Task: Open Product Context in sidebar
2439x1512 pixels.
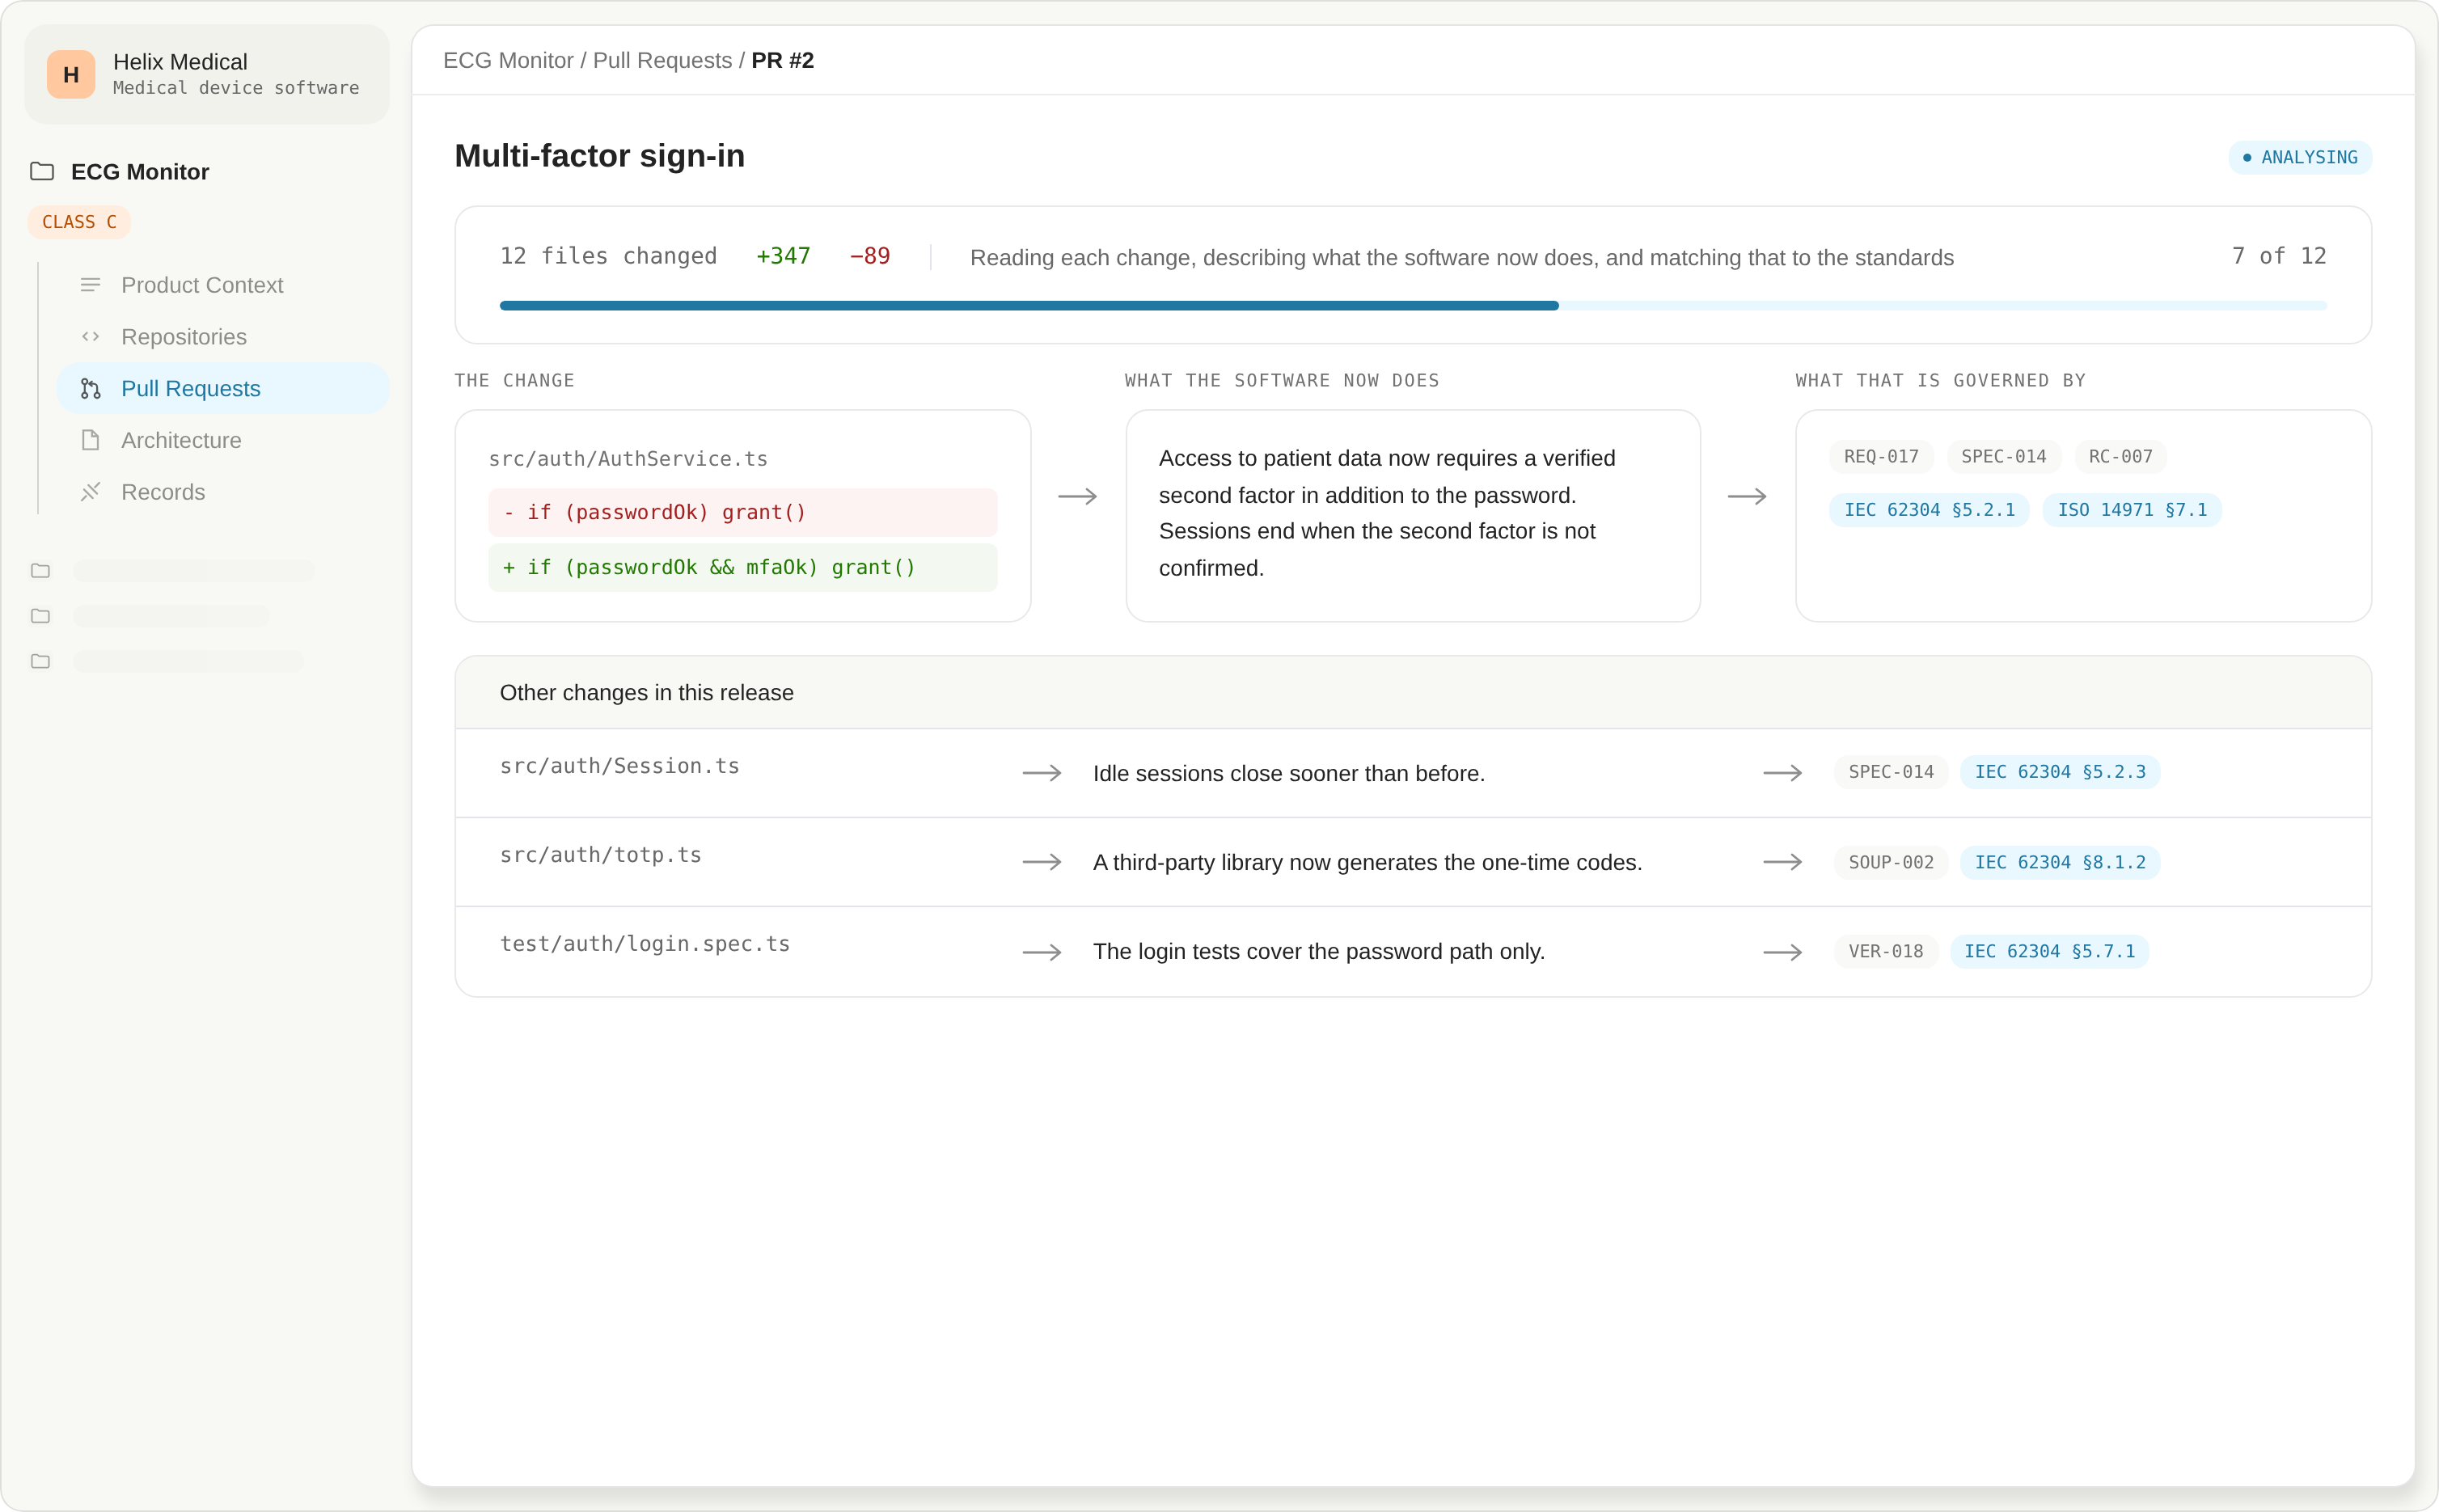Action: pyautogui.click(x=223, y=285)
